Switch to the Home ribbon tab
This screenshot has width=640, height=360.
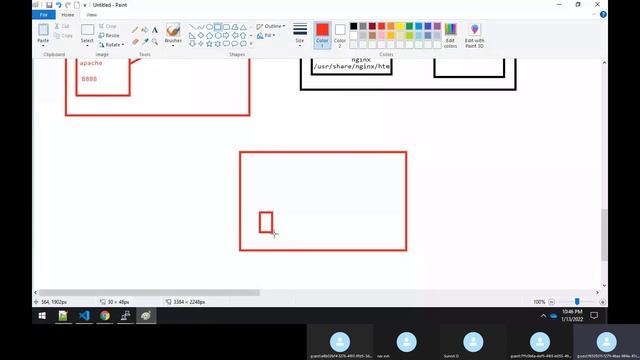click(68, 15)
